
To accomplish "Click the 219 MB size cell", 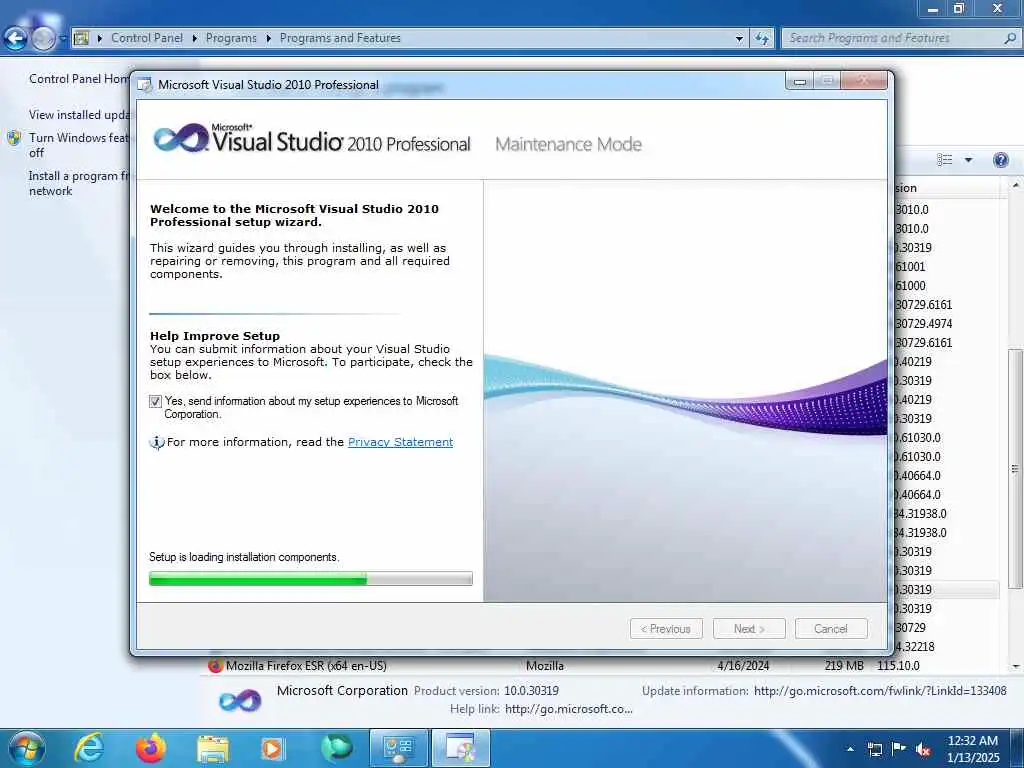I will coord(844,665).
